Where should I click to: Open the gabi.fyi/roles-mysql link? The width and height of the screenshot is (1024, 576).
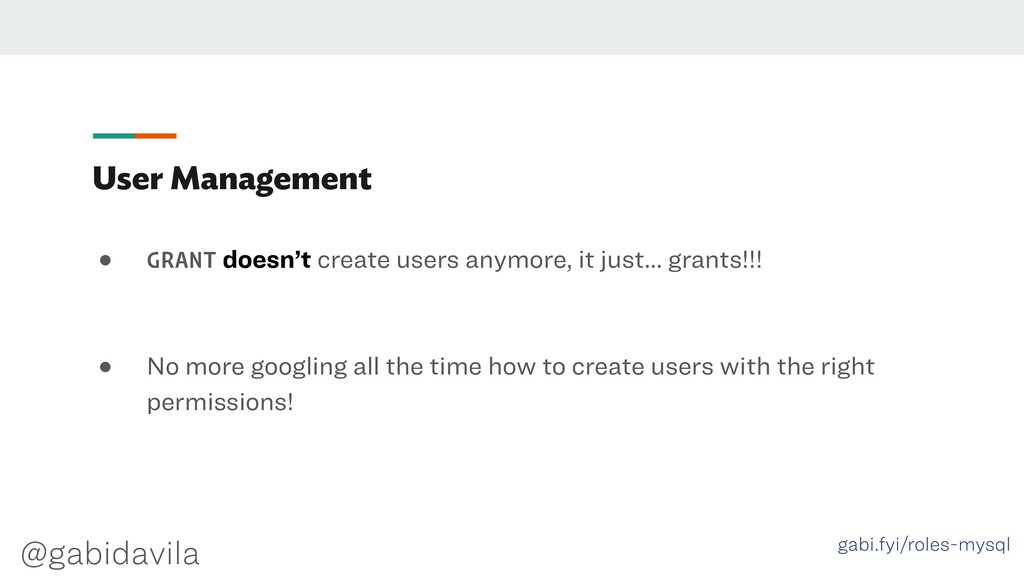tap(923, 545)
